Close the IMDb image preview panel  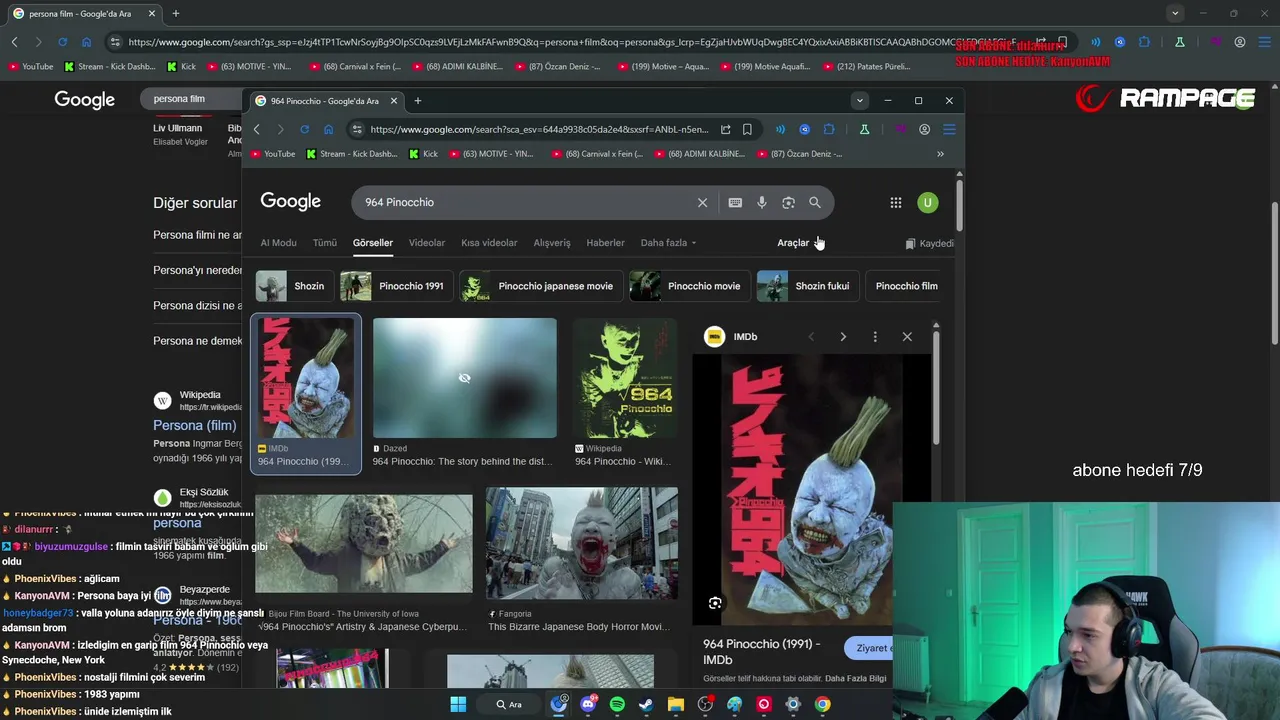[907, 337]
